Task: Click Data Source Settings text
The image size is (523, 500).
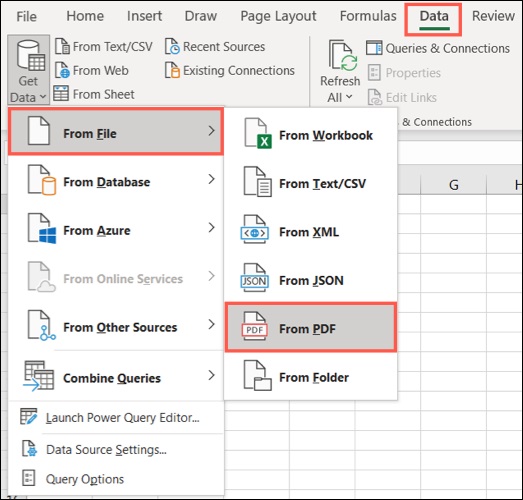Action: (x=106, y=450)
